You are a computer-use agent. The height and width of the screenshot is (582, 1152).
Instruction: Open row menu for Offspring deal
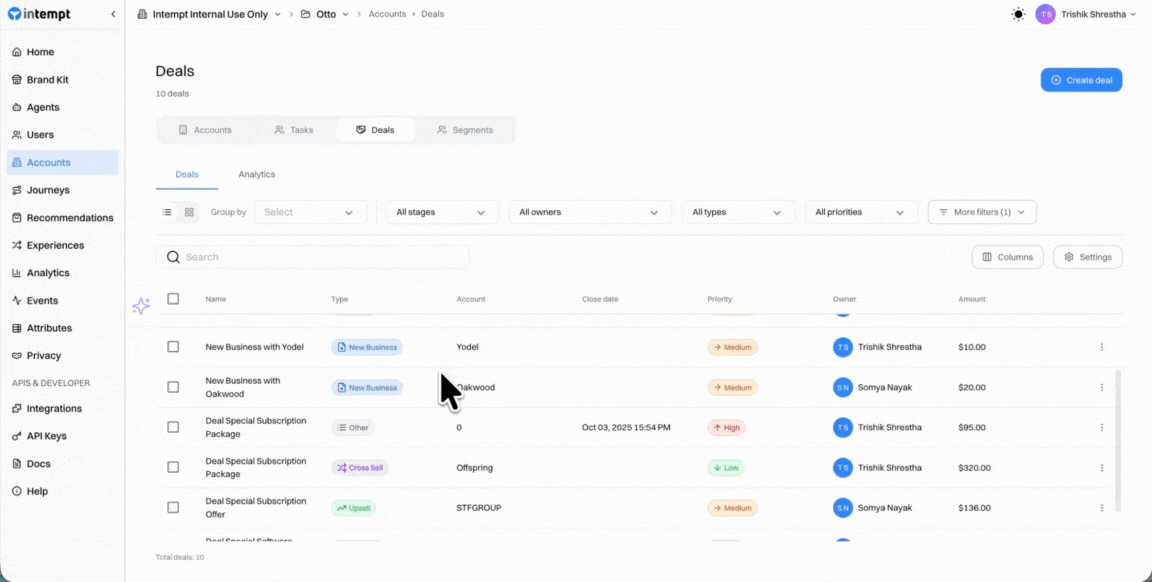pos(1101,467)
